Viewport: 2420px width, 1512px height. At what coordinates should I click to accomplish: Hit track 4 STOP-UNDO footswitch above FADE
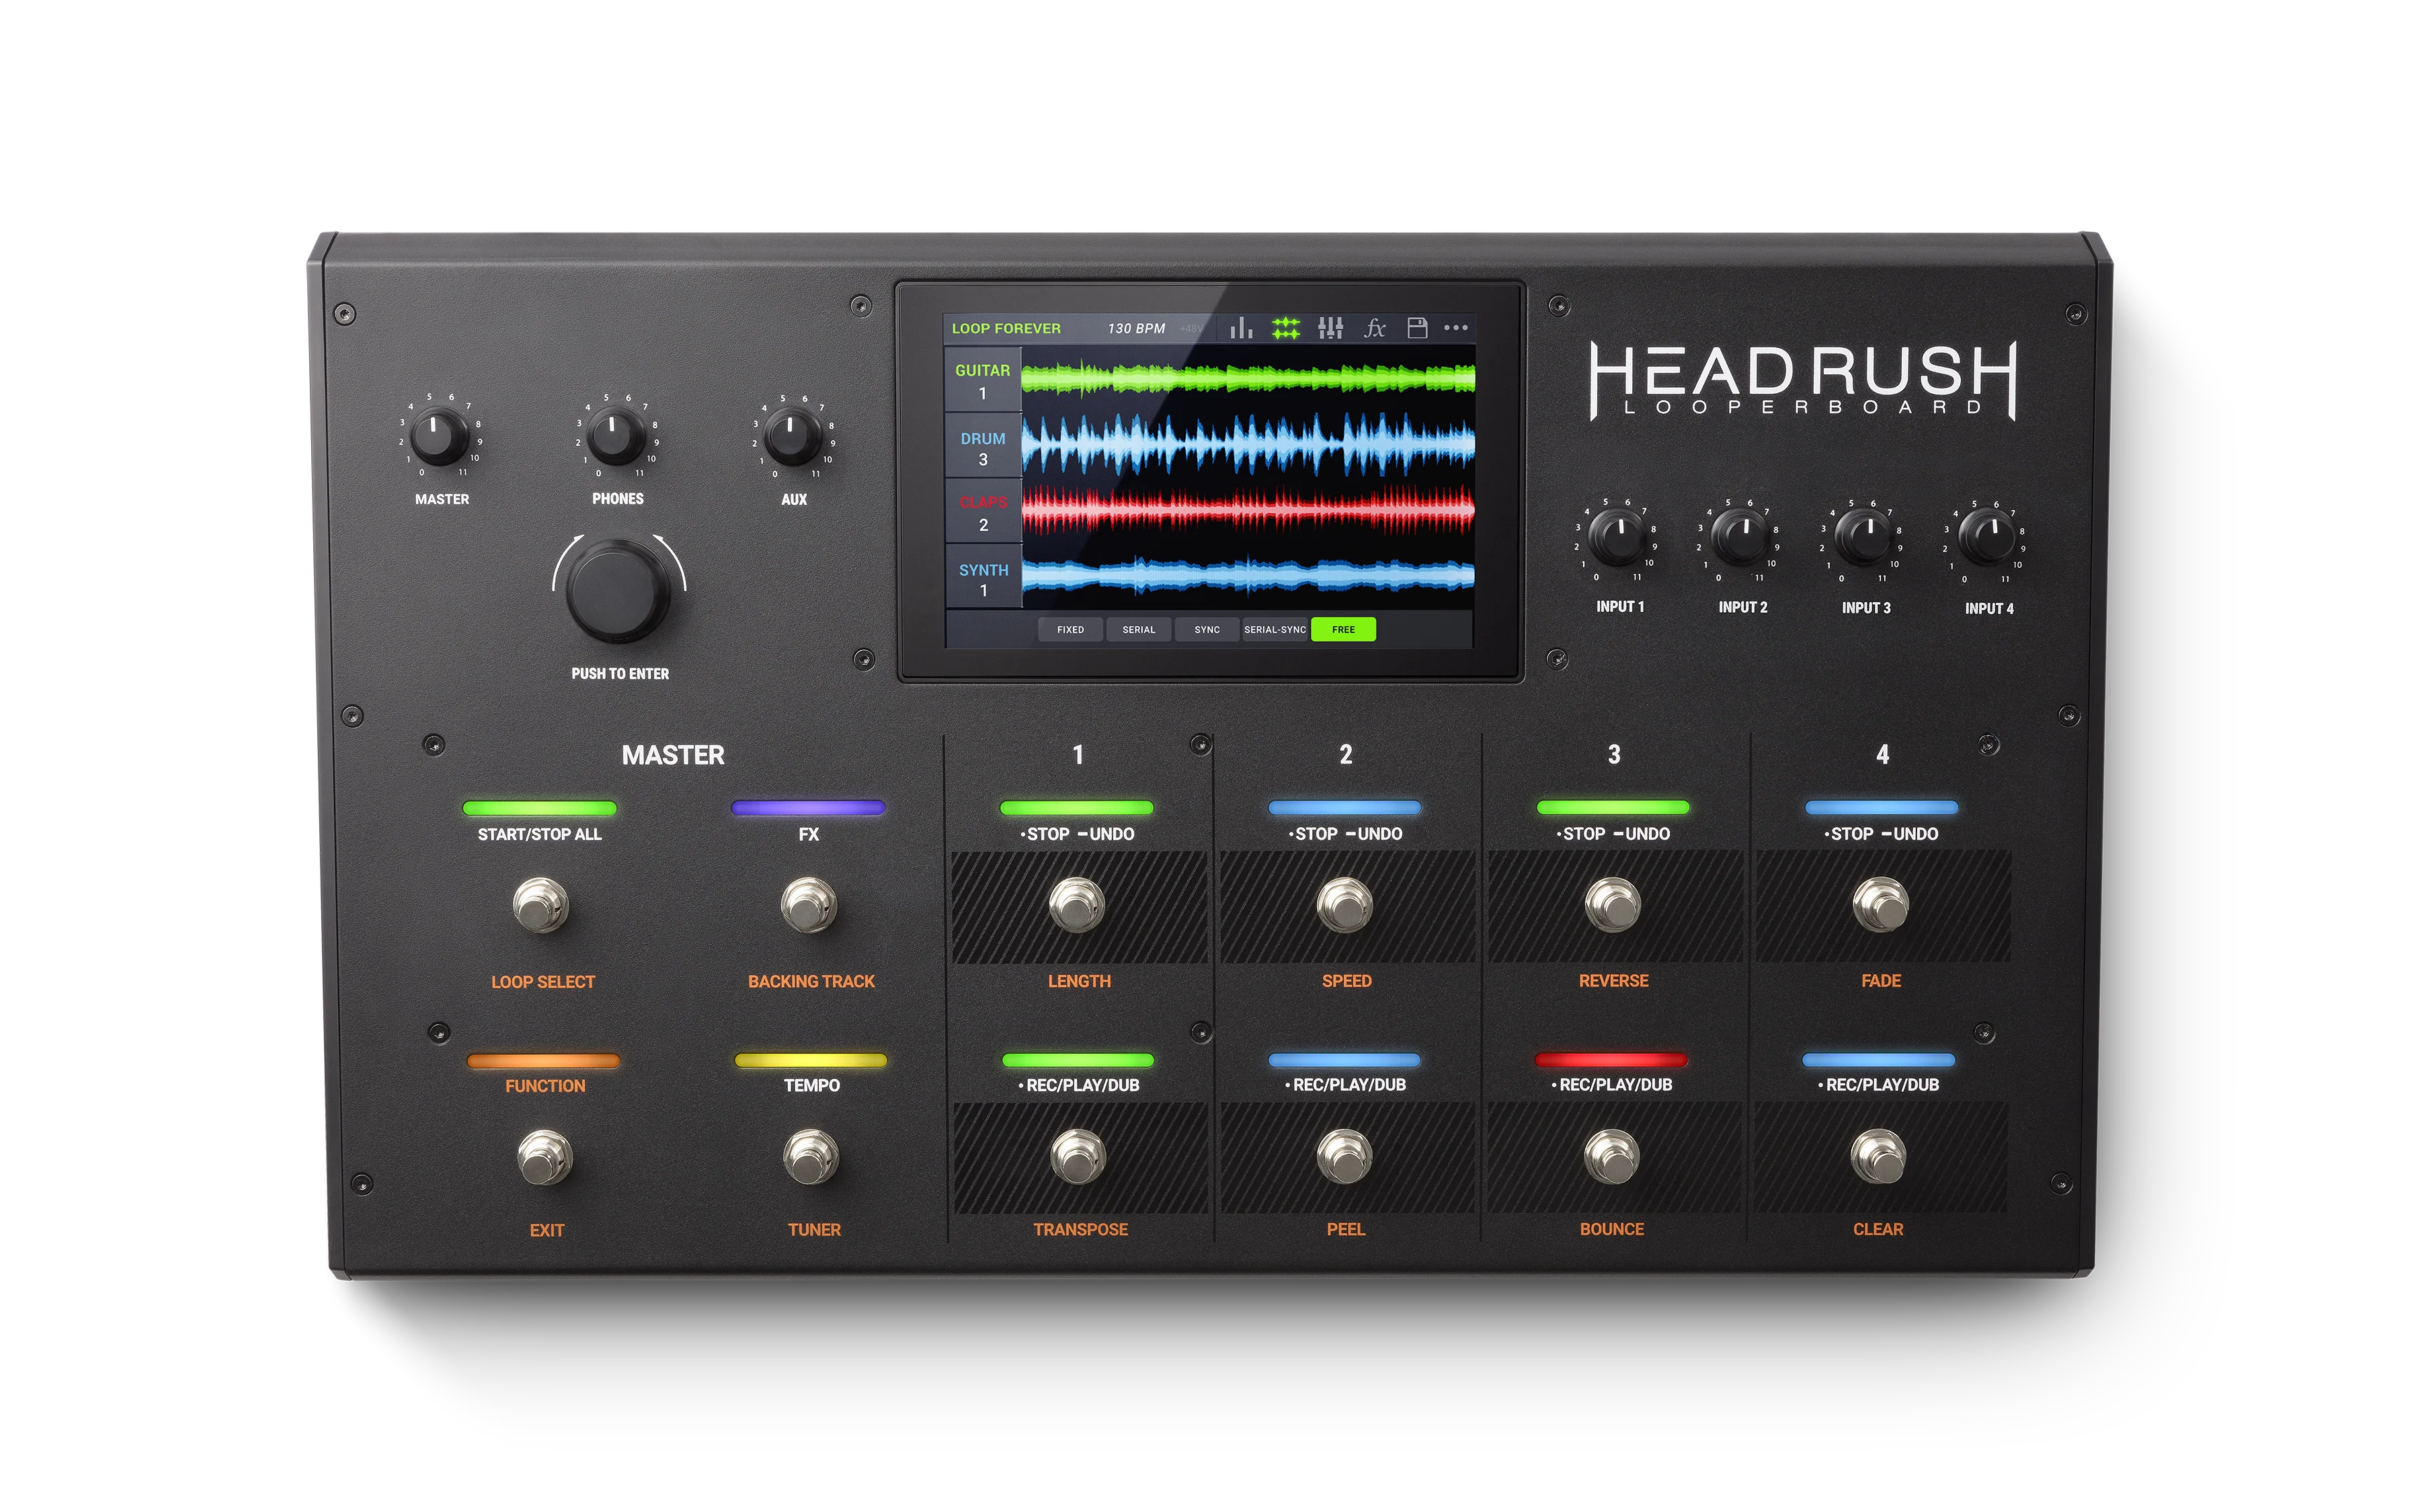point(1881,905)
